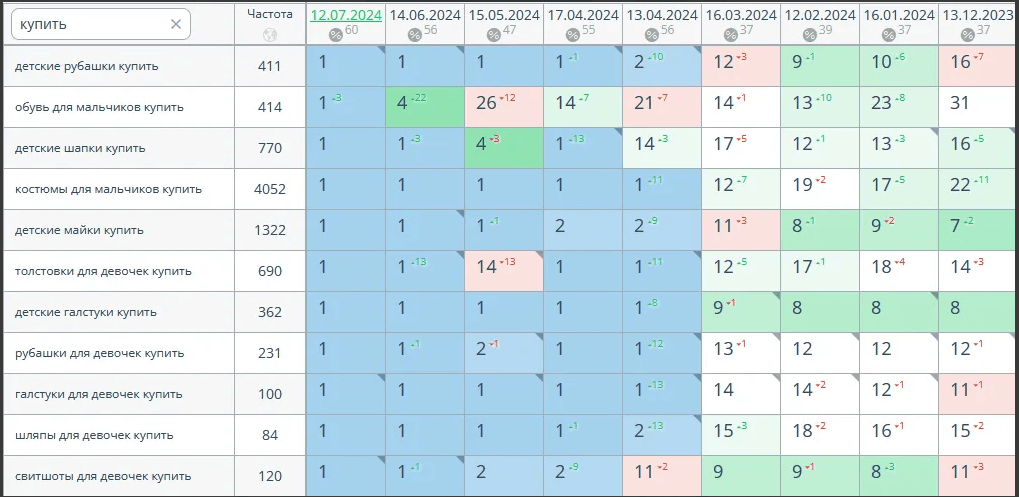Focus the search field containing 'купить'
Image resolution: width=1019 pixels, height=497 pixels.
(88, 24)
